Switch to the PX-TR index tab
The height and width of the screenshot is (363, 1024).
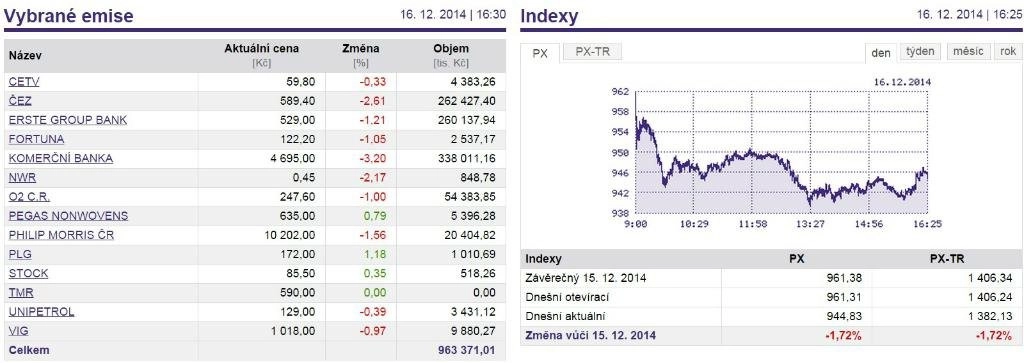point(592,52)
